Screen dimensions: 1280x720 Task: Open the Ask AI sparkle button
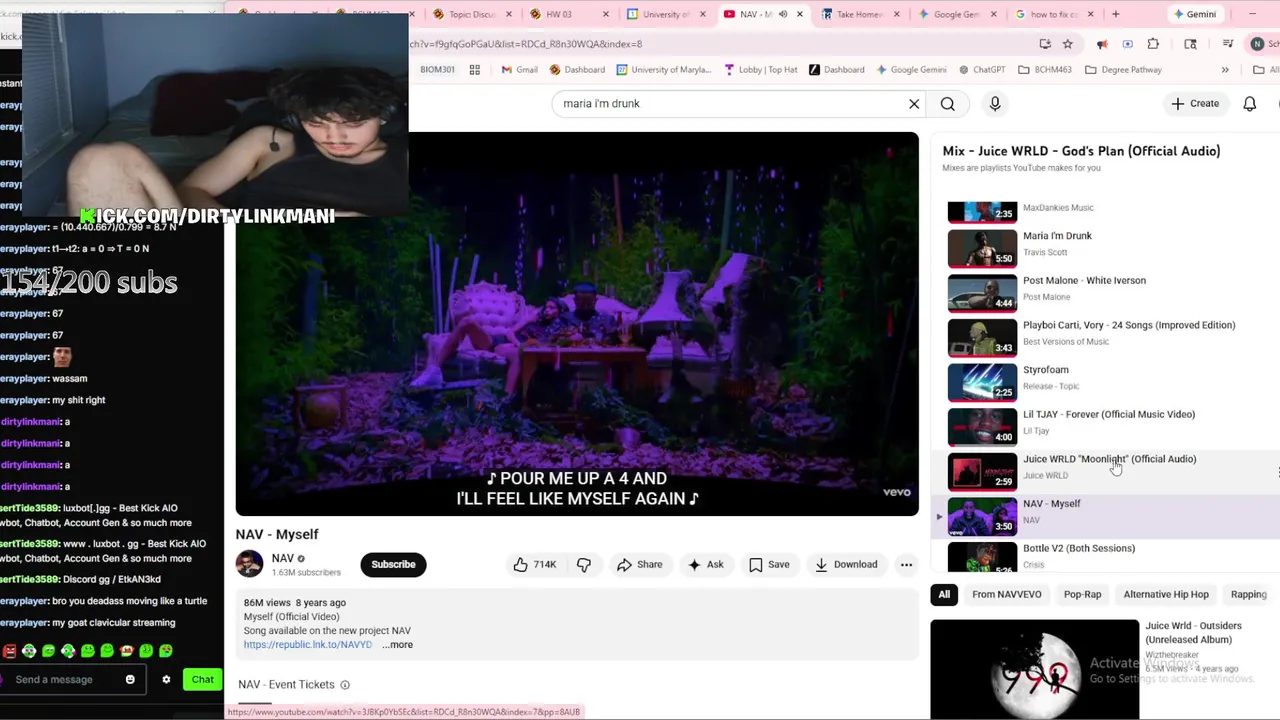point(705,565)
